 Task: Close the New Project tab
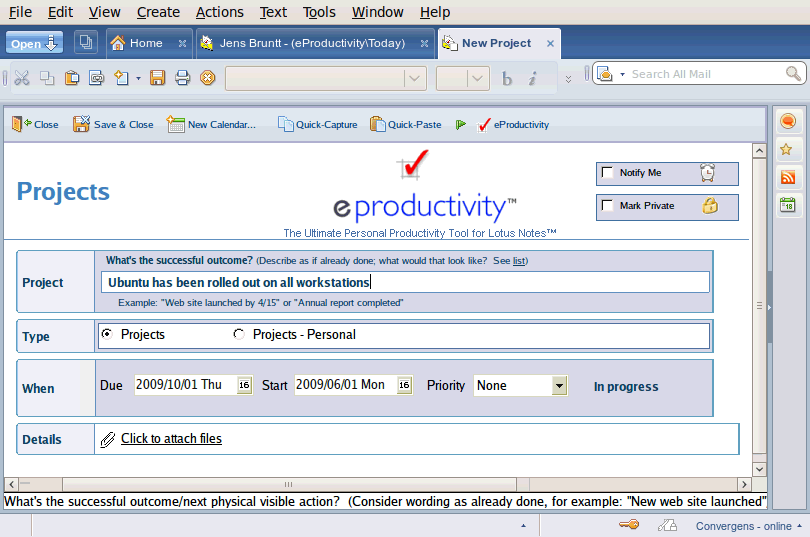tap(550, 43)
